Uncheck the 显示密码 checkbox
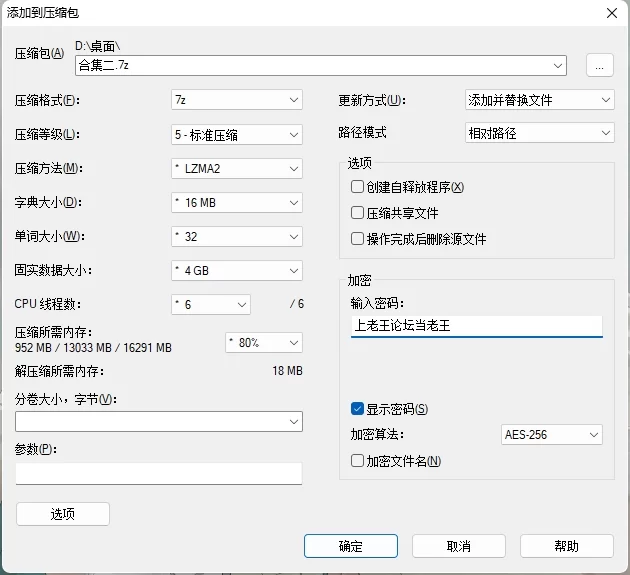The image size is (630, 575). (x=358, y=409)
